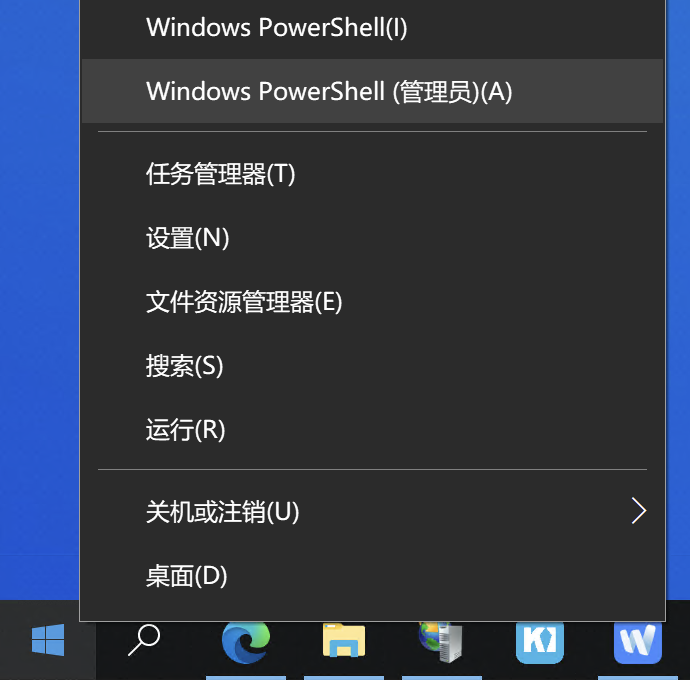The image size is (690, 680).
Task: Click blue desktop wallpaper left of menu
Action: [x=39, y=299]
